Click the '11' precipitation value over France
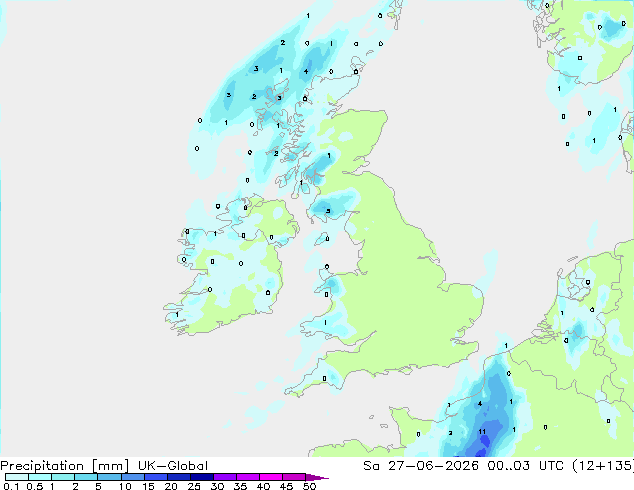The image size is (634, 490). click(482, 432)
